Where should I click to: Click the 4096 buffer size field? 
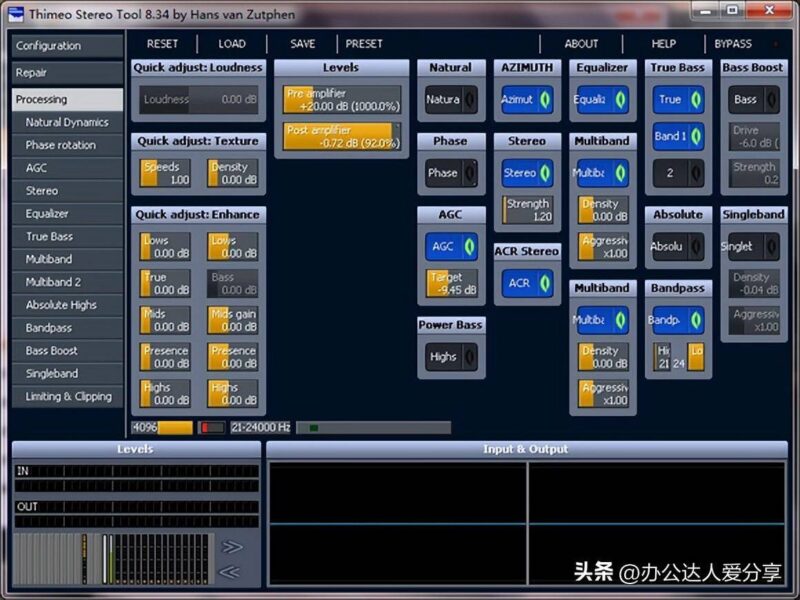click(147, 426)
